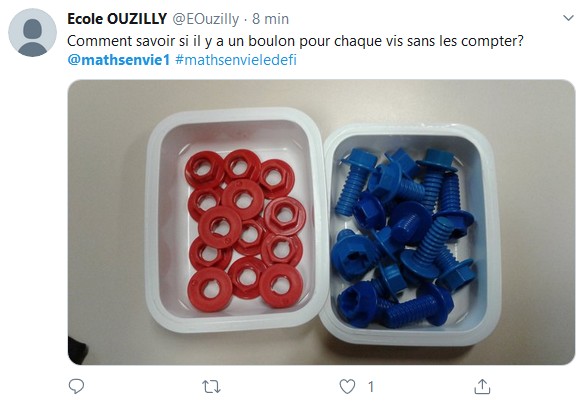Open the reply speech bubble icon
The image size is (586, 404).
(x=76, y=386)
